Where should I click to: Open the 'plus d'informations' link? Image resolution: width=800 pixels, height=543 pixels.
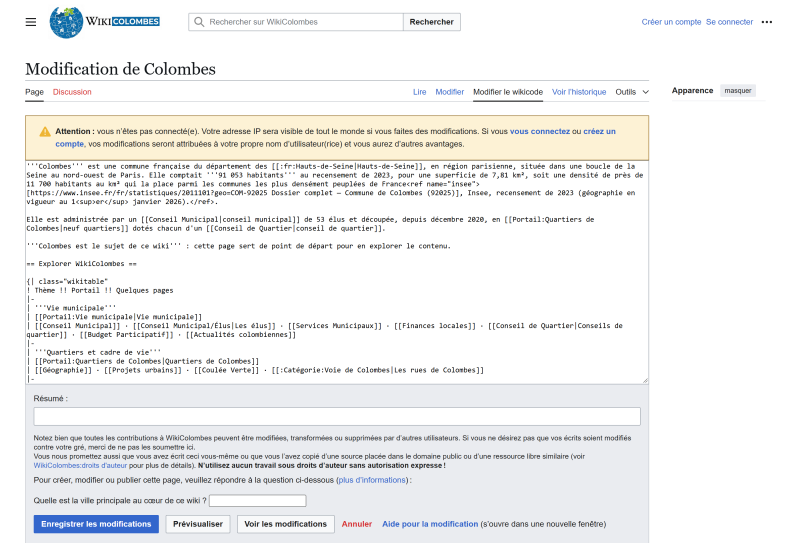(372, 480)
